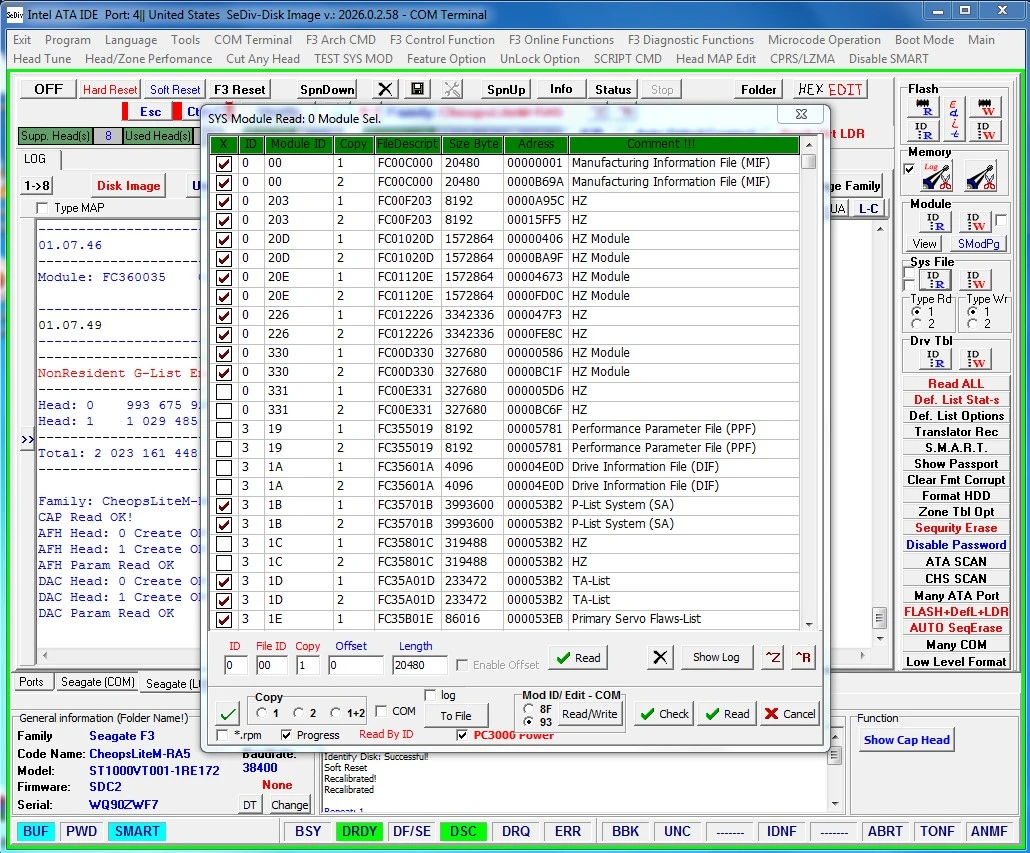Click Flash write by ID icon

click(985, 131)
